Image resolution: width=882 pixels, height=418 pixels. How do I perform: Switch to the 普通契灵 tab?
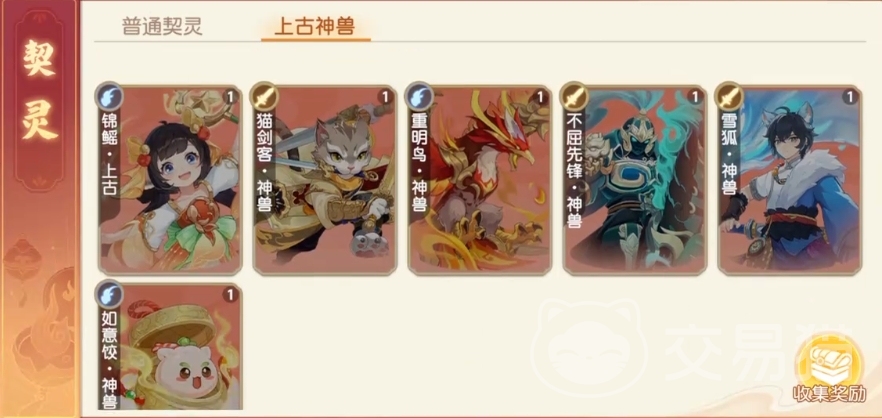click(x=162, y=26)
